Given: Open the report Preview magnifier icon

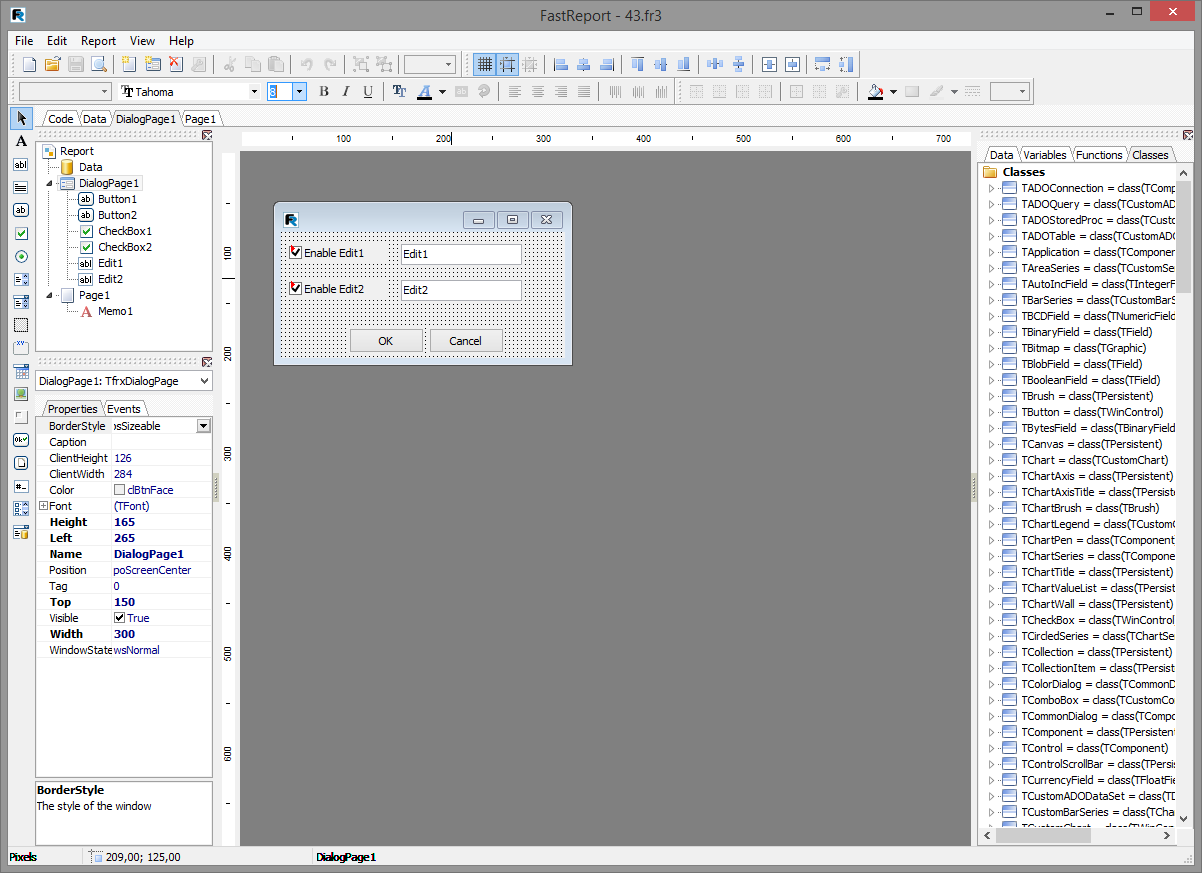Looking at the screenshot, I should pyautogui.click(x=99, y=65).
